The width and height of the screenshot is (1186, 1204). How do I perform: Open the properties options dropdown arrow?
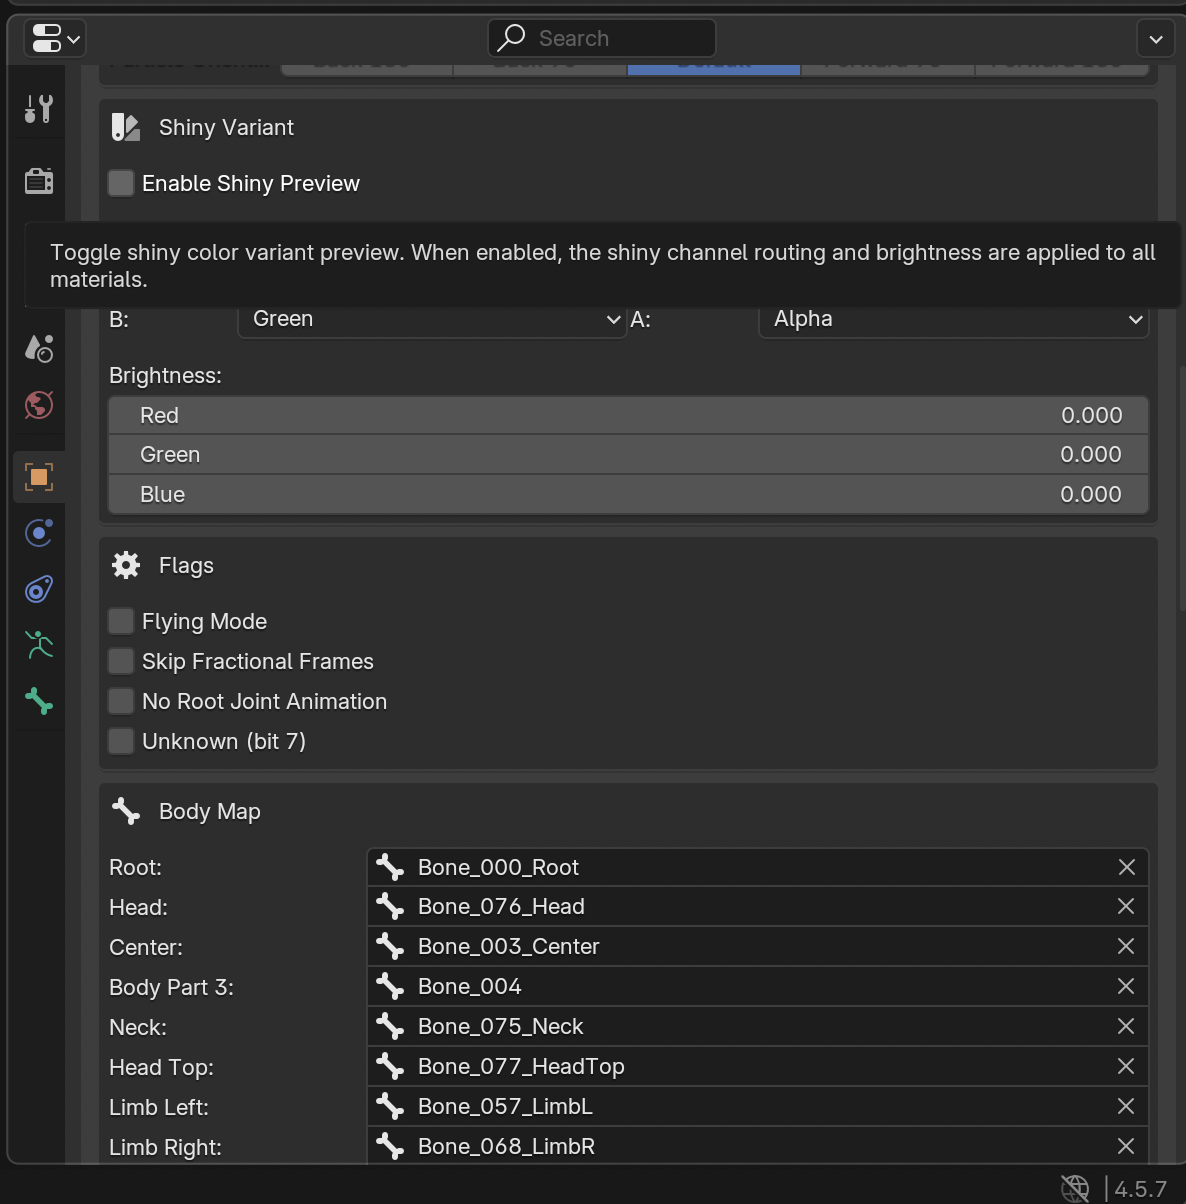[1156, 39]
